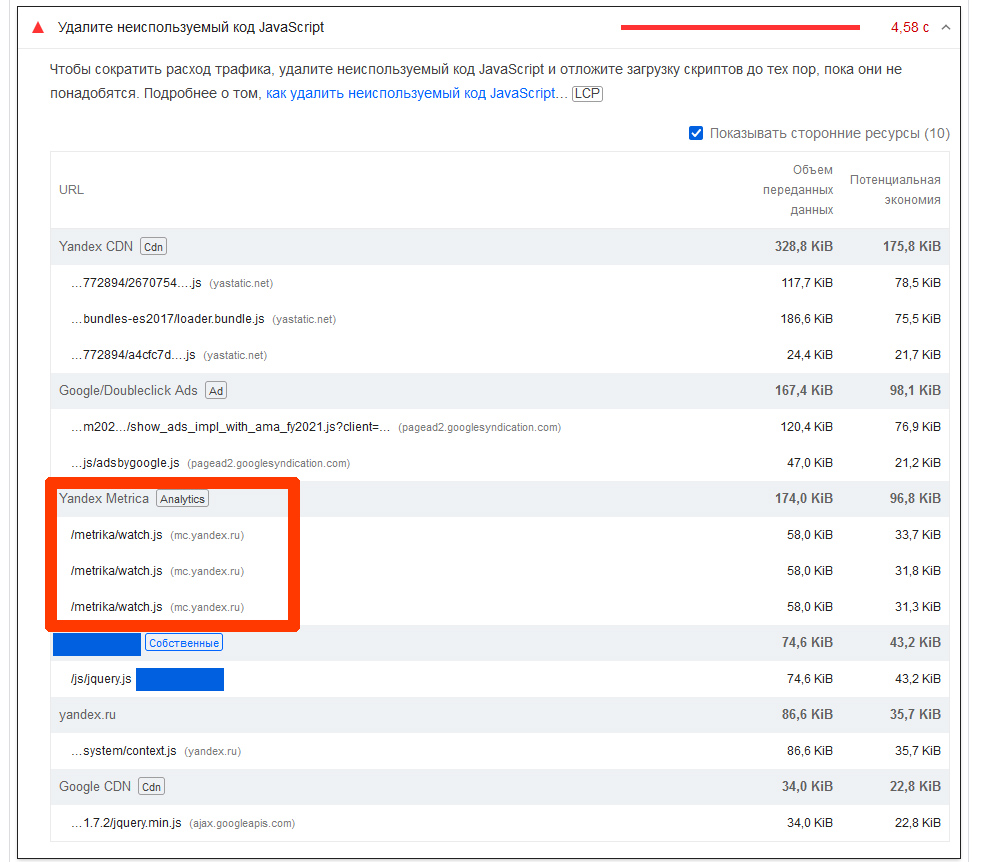Click the Собственные first-party tag

[184, 643]
